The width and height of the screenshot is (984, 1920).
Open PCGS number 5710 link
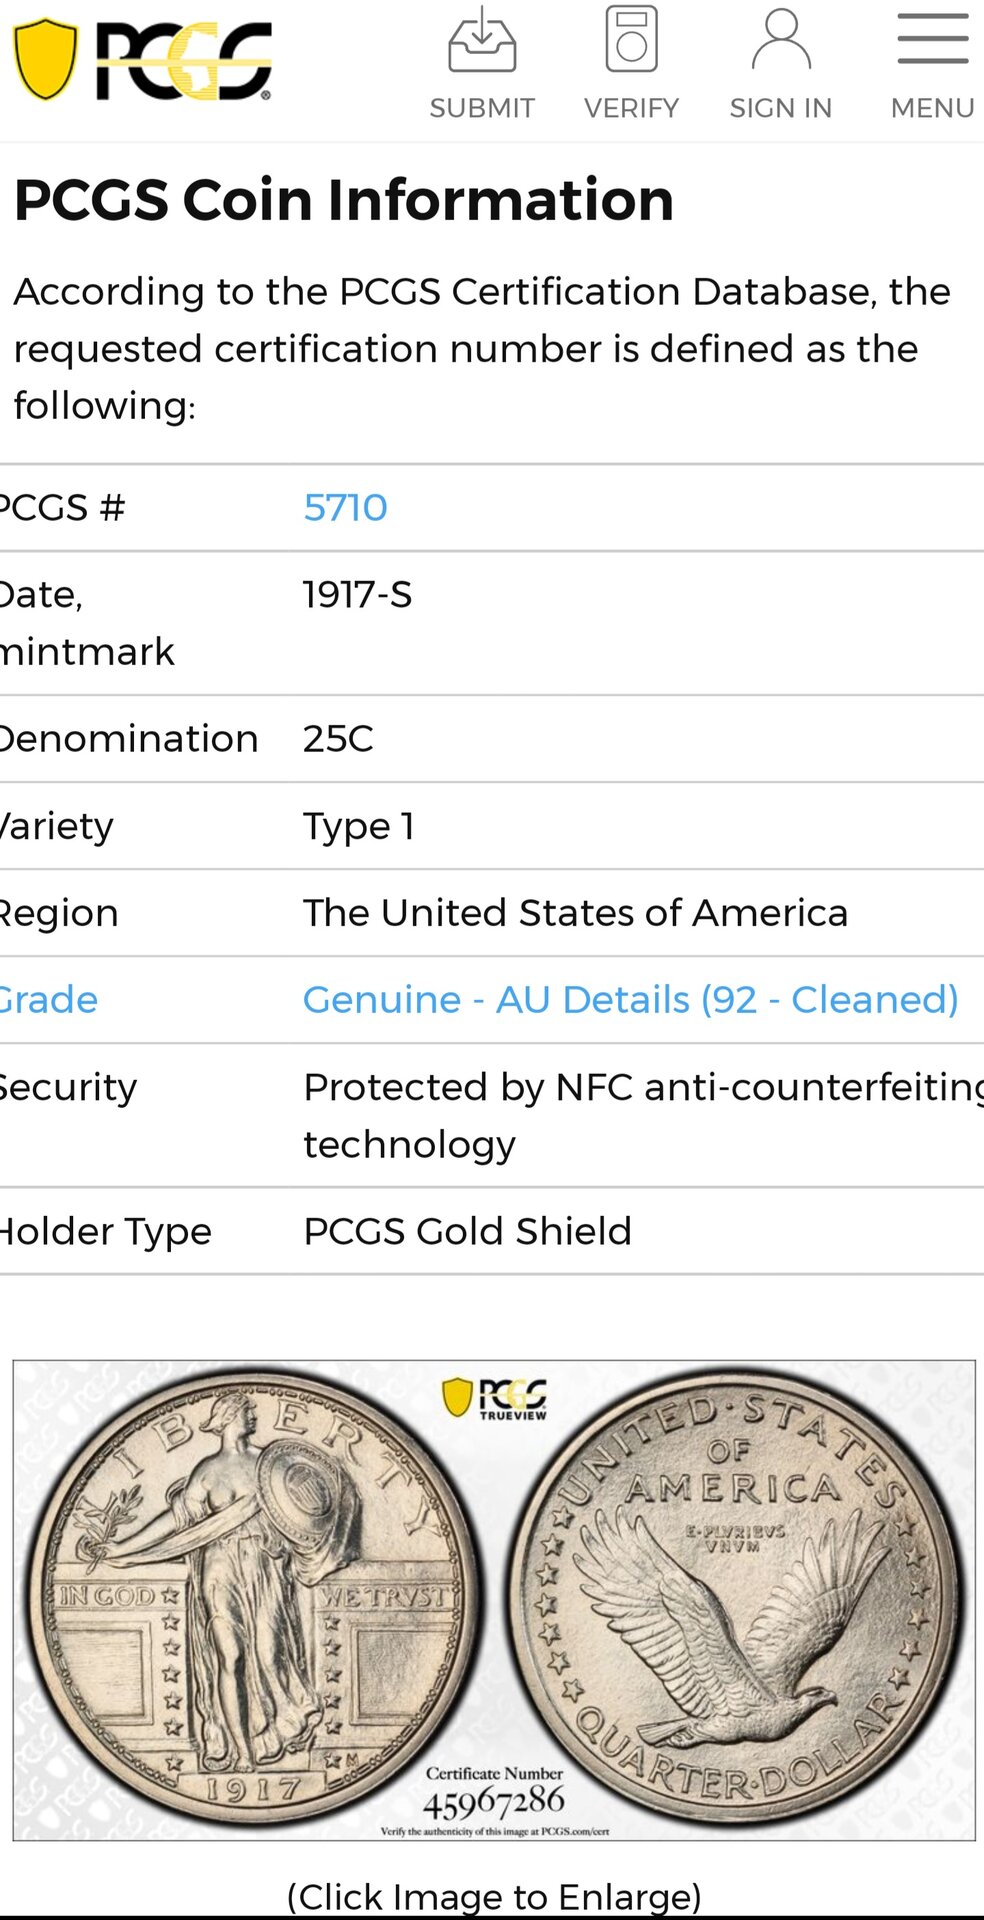coord(345,508)
